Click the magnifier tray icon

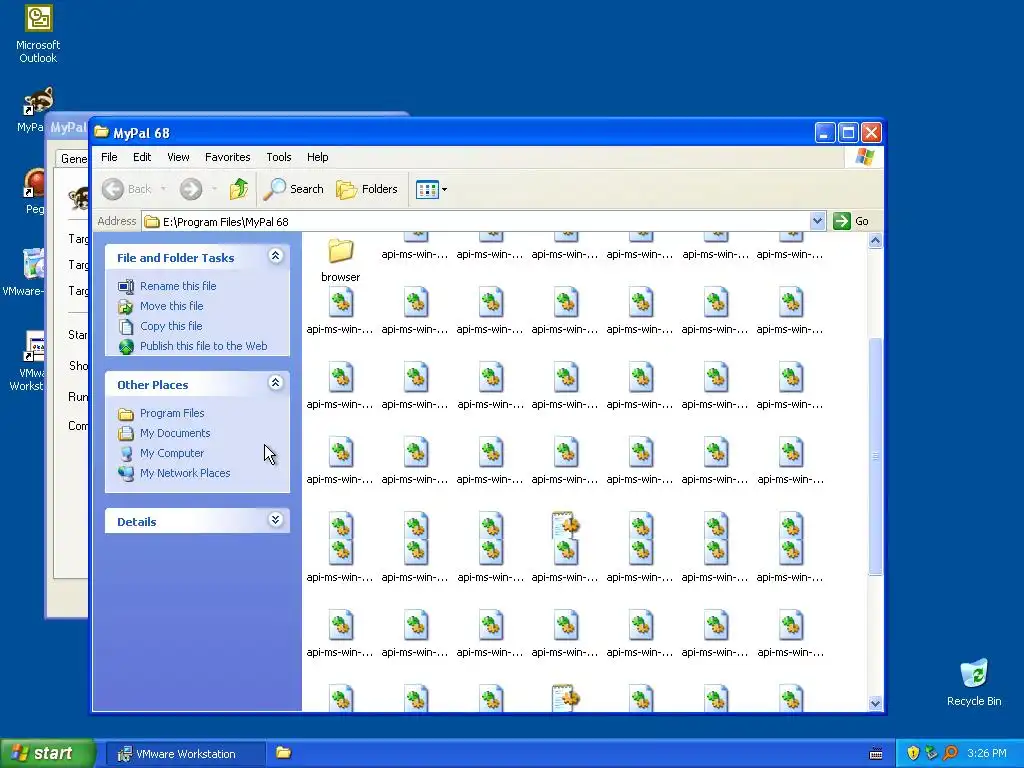click(x=950, y=754)
